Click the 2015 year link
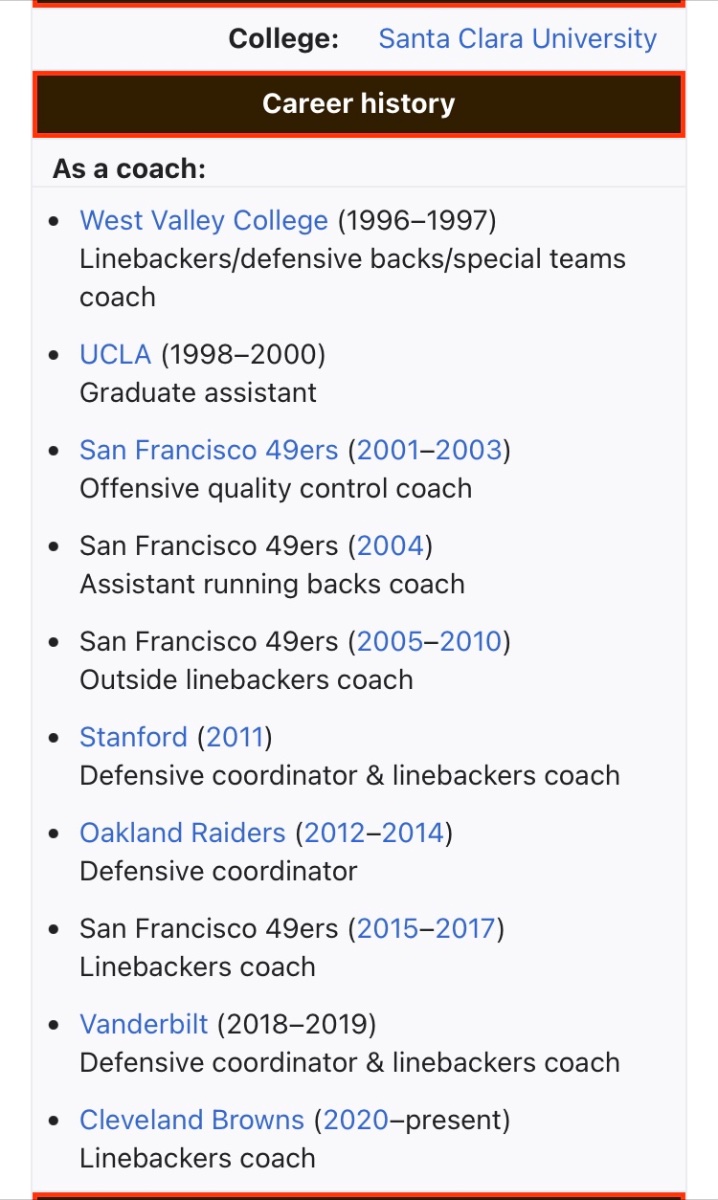Screen dimensions: 718x1200 [x=388, y=929]
